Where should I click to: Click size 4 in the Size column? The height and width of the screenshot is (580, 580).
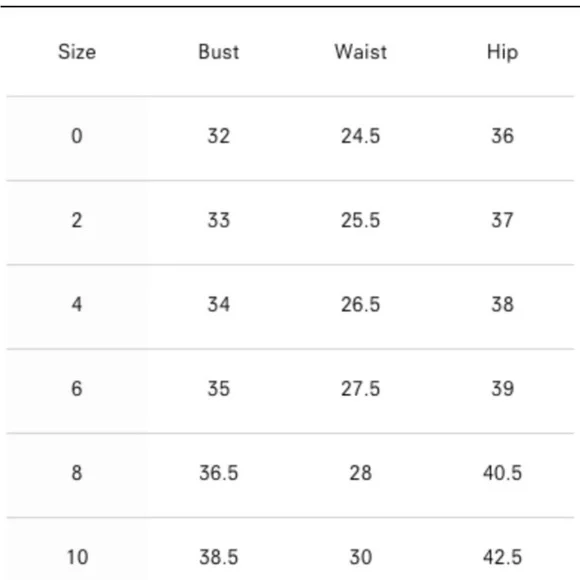click(x=77, y=304)
